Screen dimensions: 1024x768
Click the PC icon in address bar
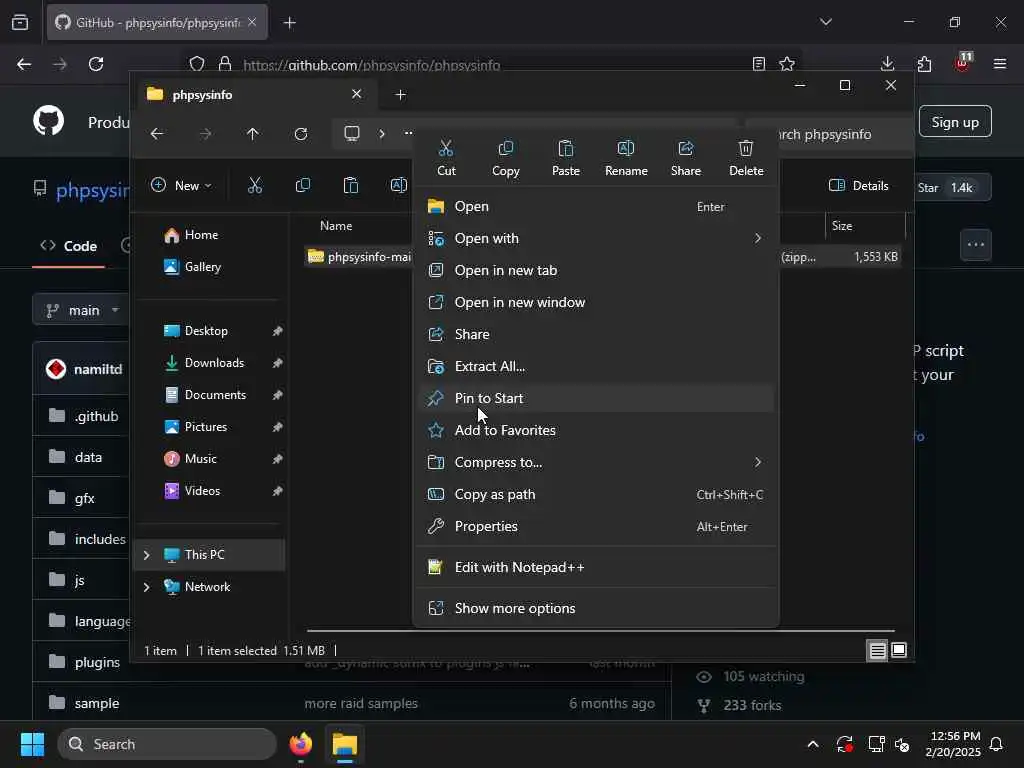352,134
